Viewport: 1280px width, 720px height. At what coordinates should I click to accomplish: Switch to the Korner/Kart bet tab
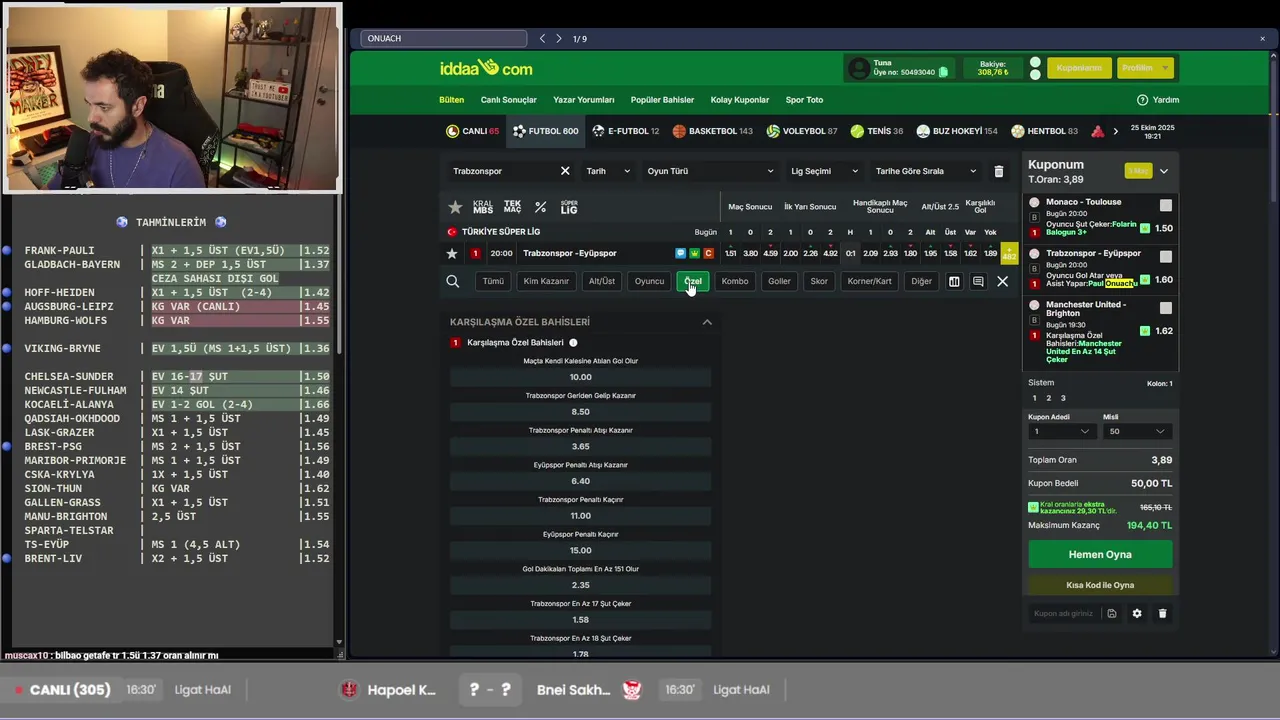[869, 282]
